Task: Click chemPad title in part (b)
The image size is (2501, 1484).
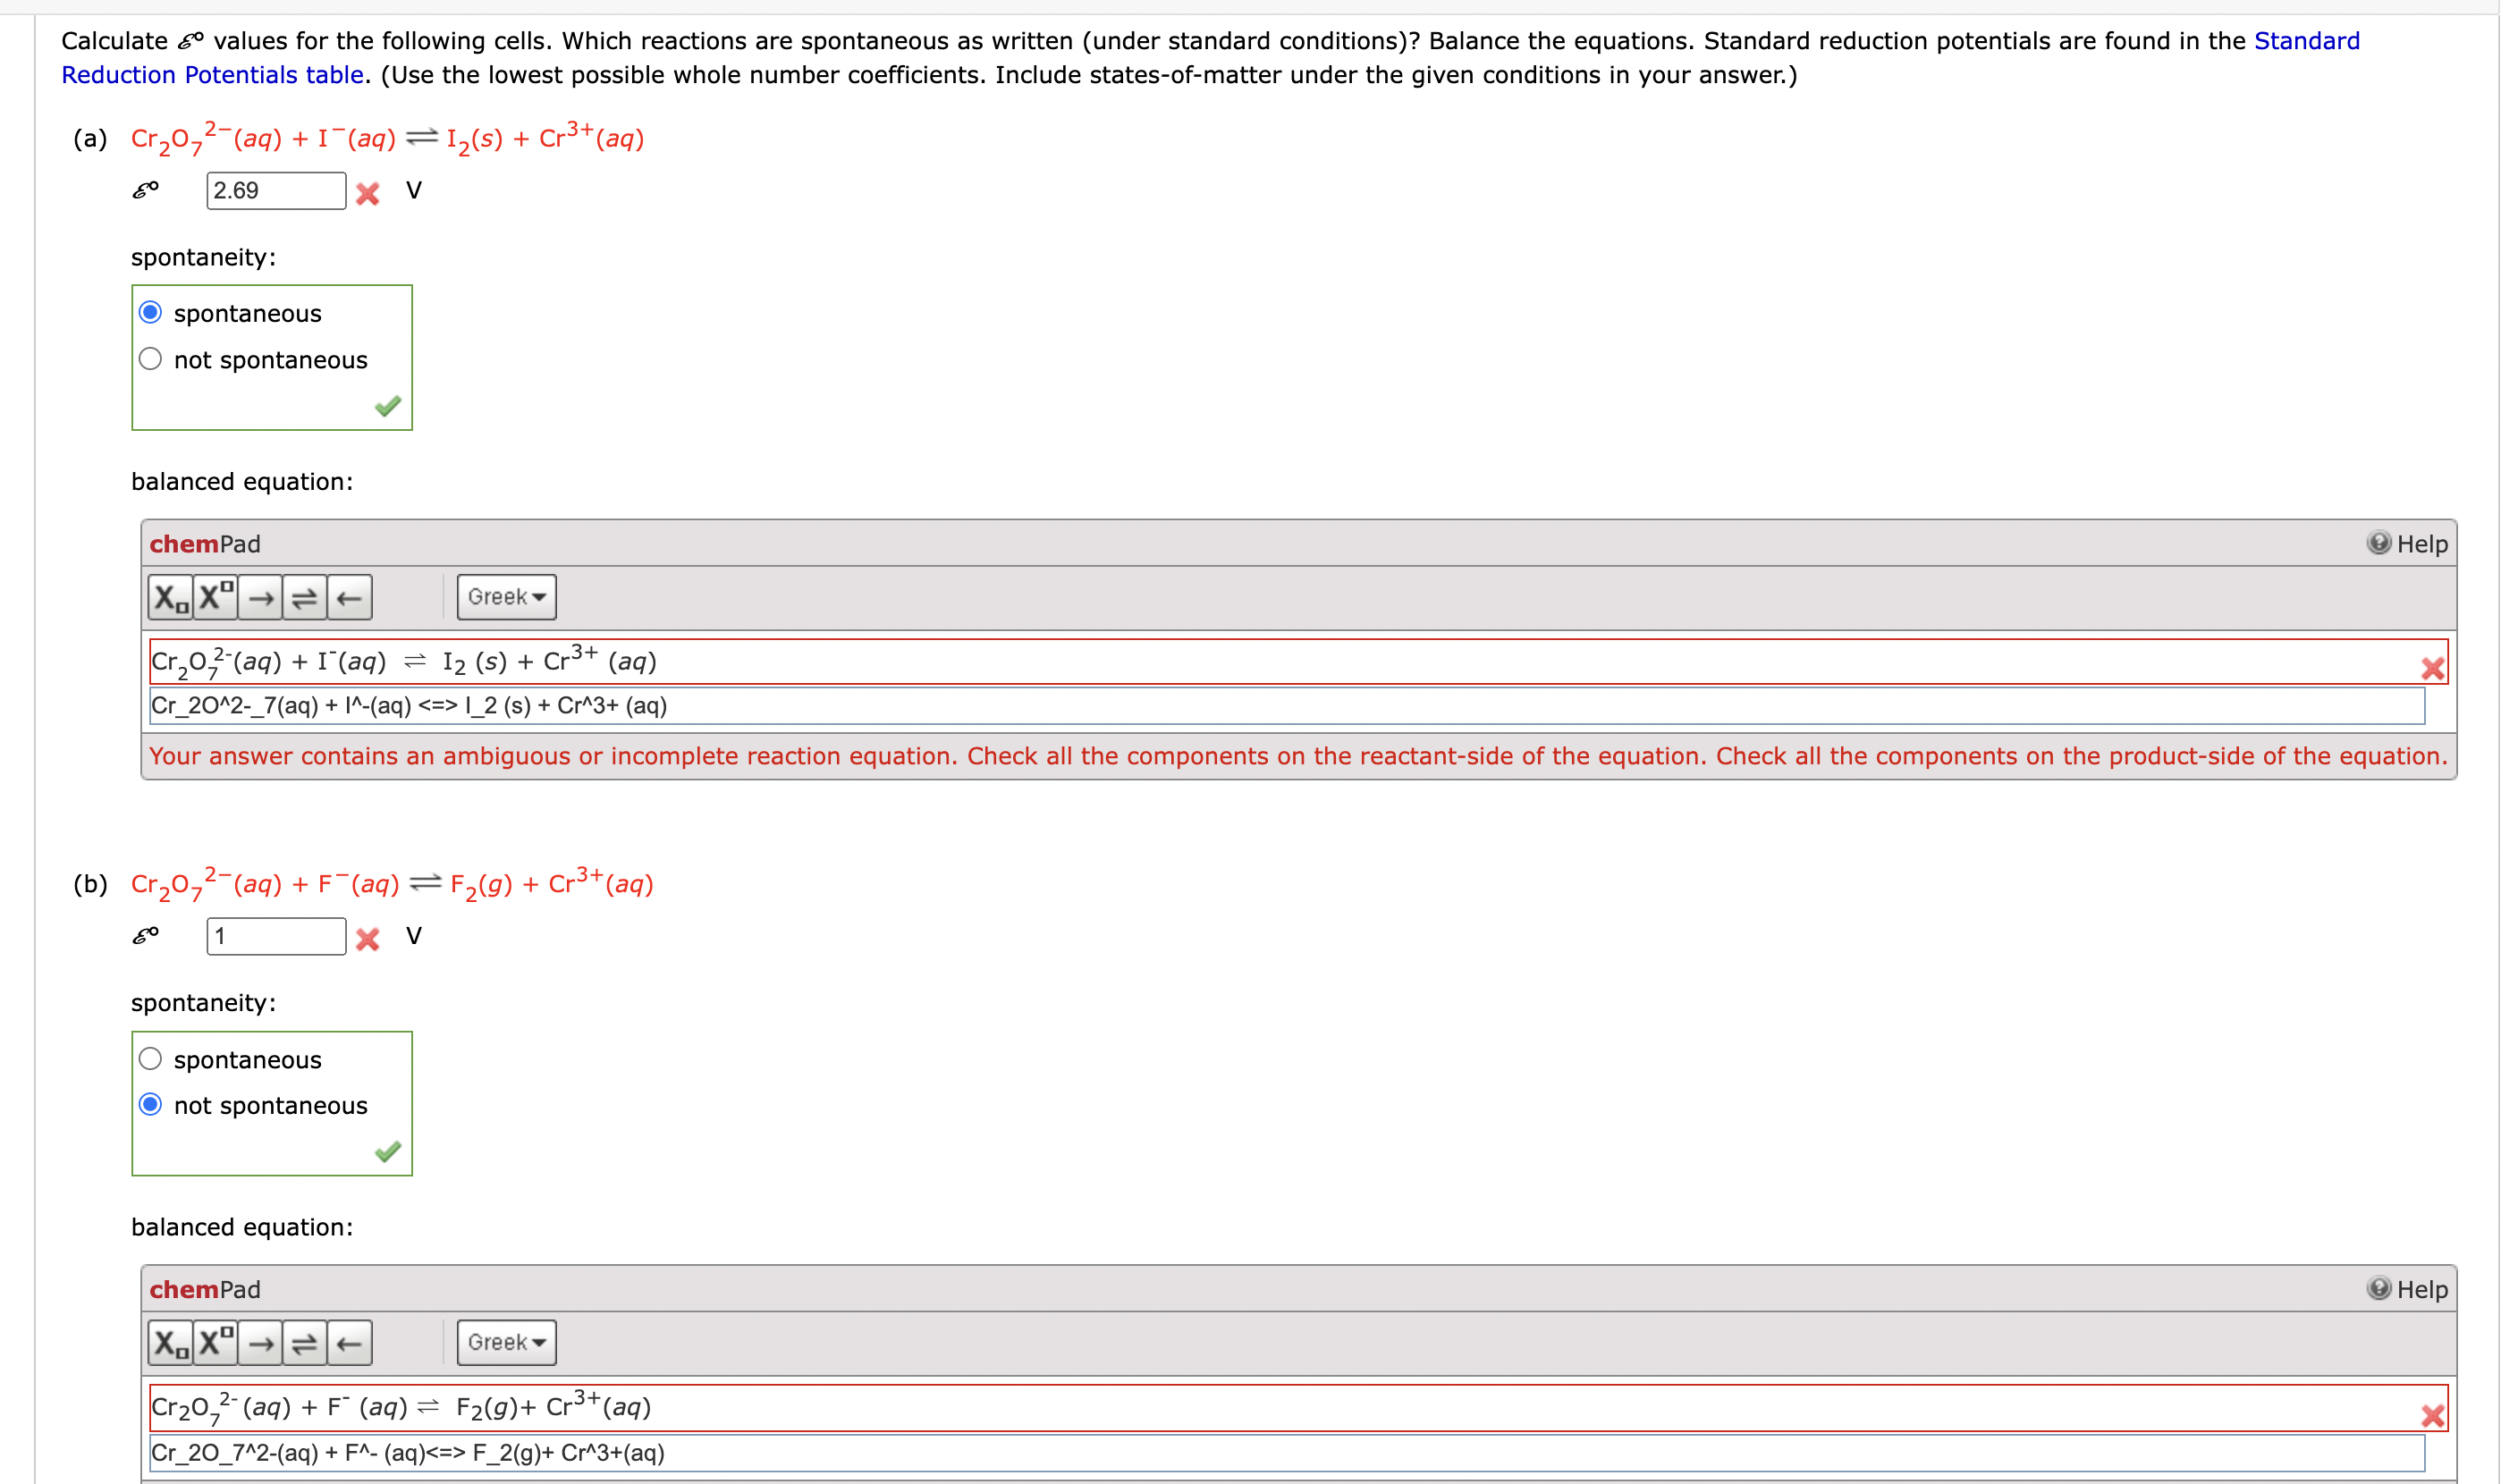Action: (205, 1290)
